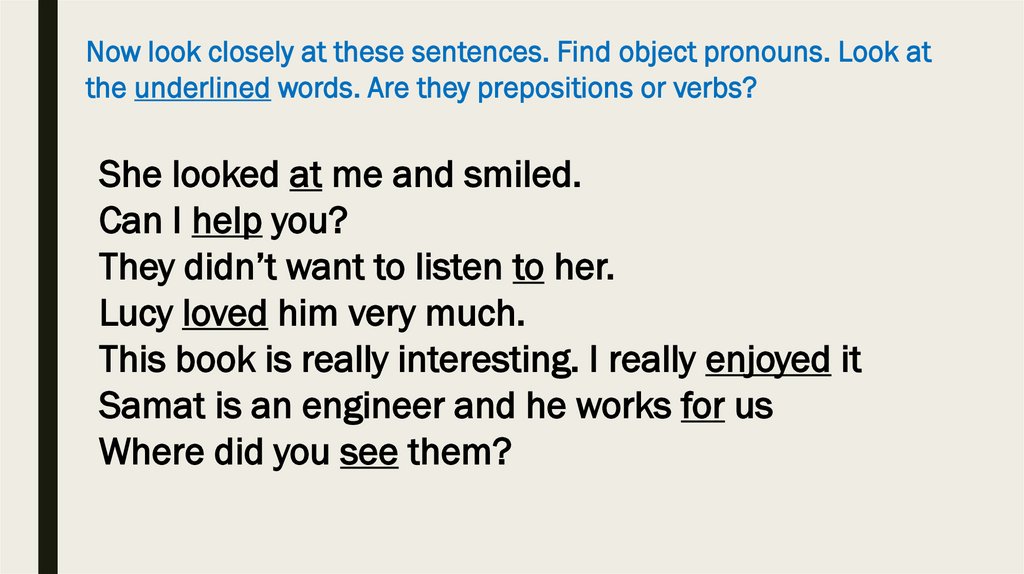1024x574 pixels.
Task: Click the underlined word 'loved'
Action: pyautogui.click(x=225, y=314)
